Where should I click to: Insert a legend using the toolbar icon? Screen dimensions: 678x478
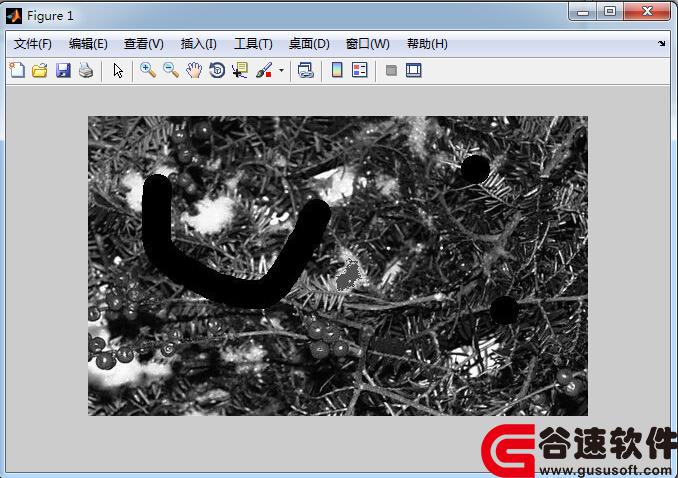[x=360, y=70]
